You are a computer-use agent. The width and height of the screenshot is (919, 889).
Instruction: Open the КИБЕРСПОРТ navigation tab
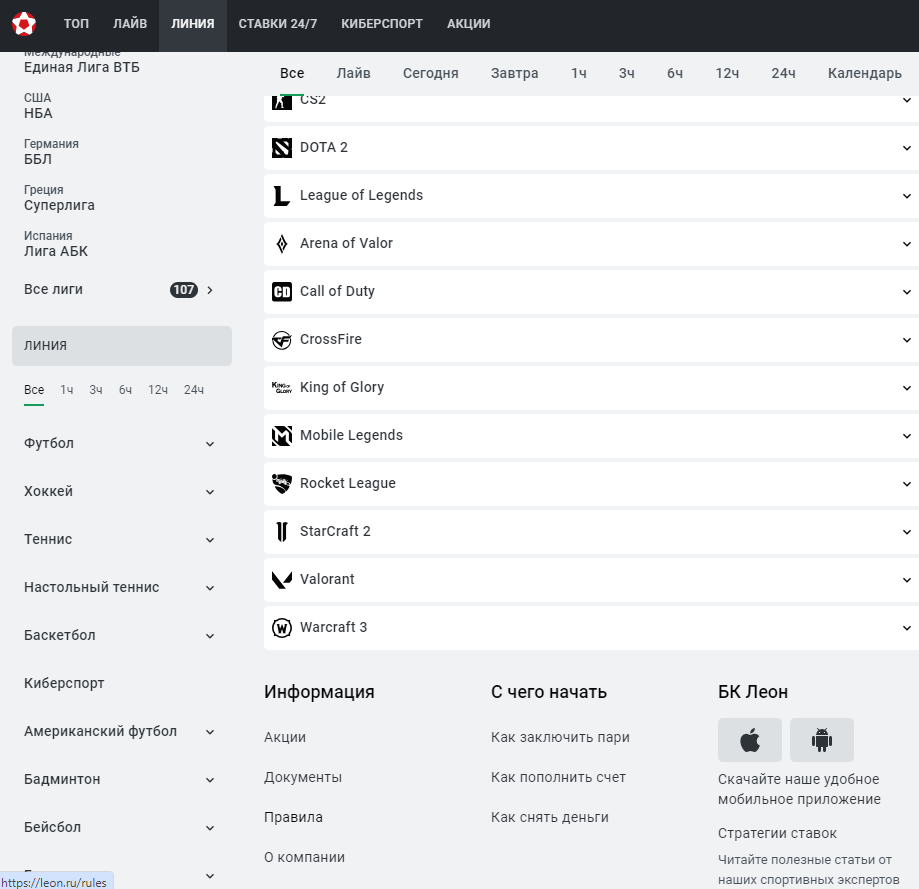(382, 24)
